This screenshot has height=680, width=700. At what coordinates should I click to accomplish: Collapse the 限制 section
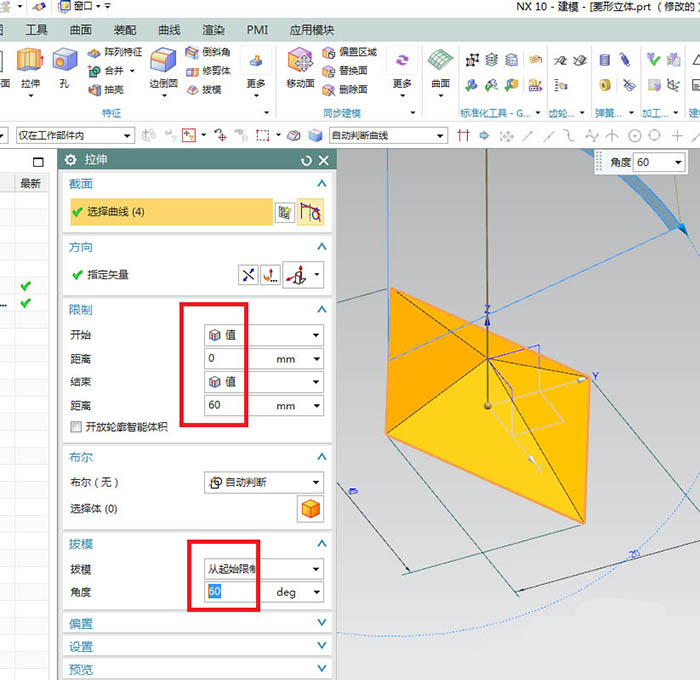pos(321,310)
